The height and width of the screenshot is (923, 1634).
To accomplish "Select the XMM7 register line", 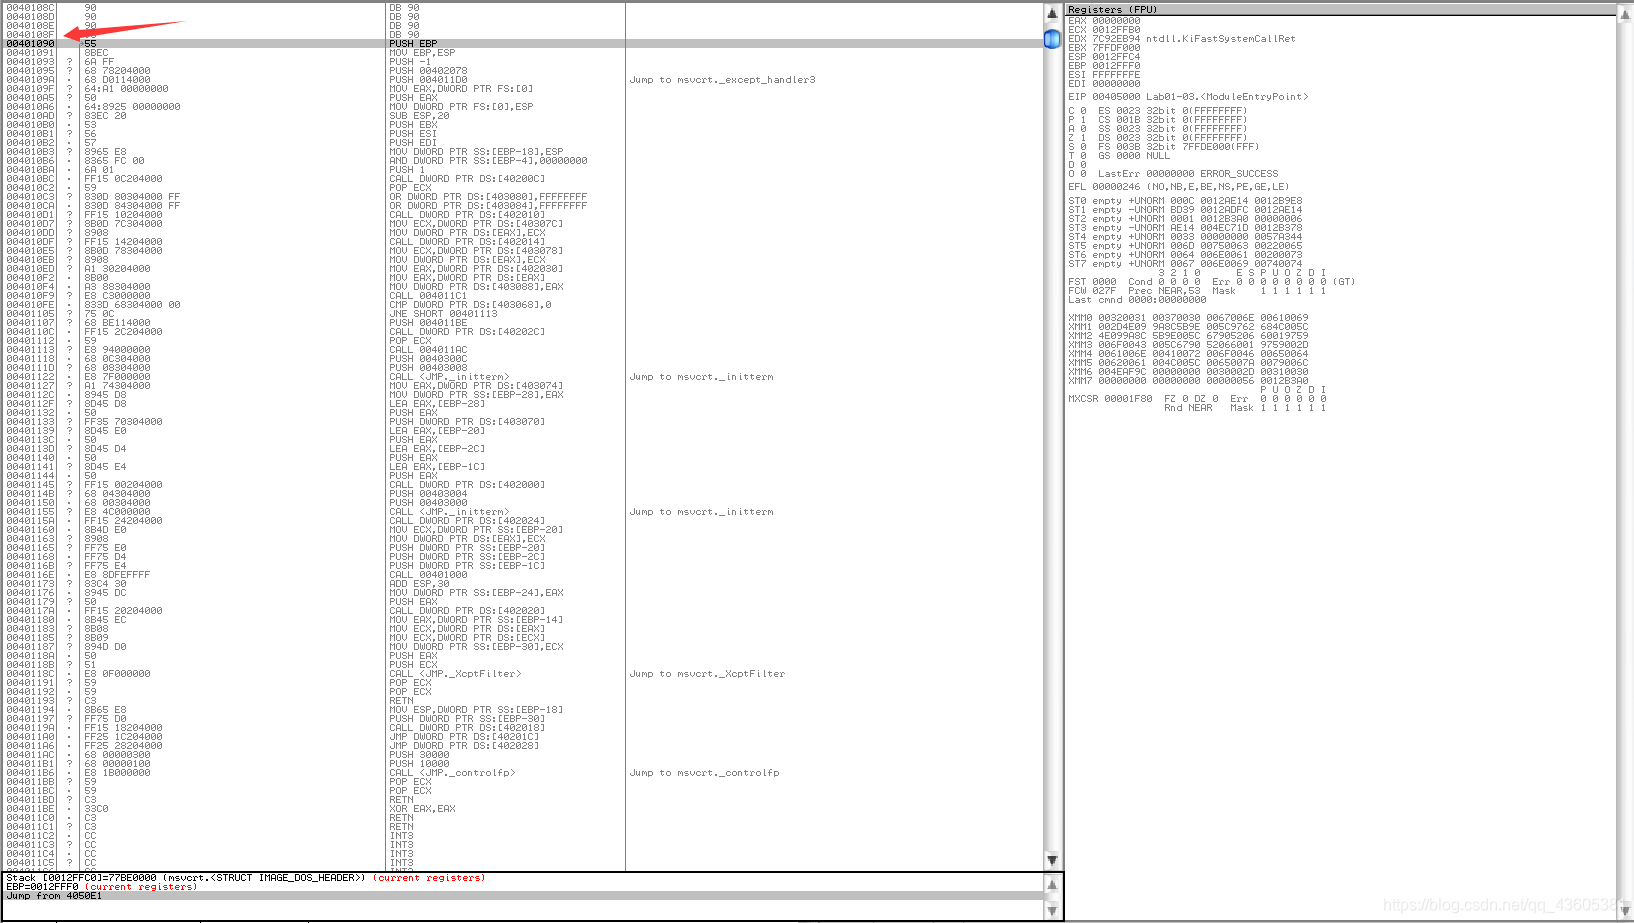I will 1188,381.
